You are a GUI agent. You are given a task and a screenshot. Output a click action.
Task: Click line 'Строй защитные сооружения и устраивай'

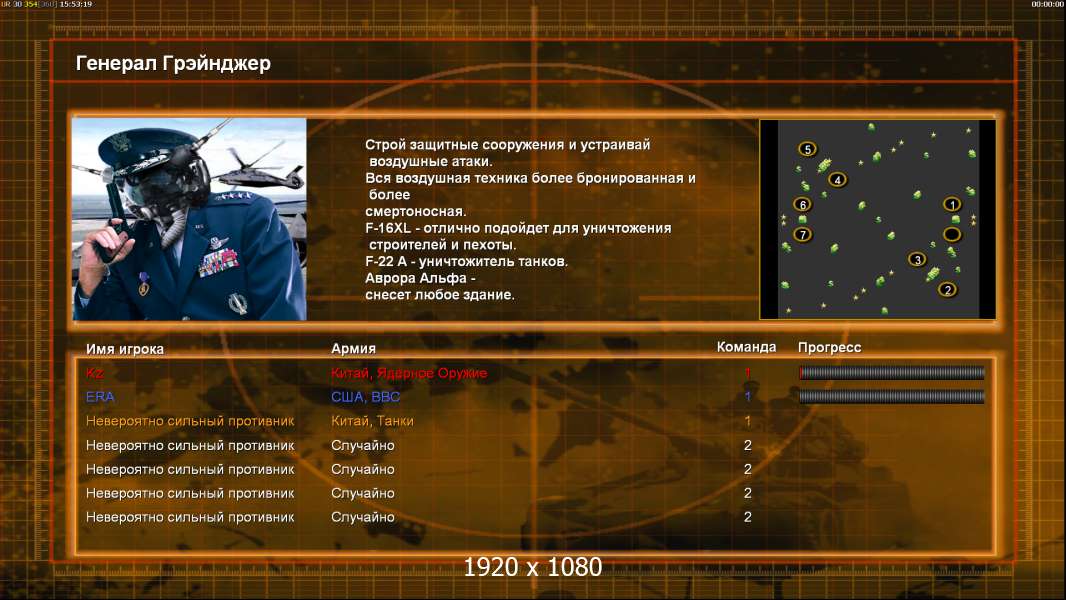pyautogui.click(x=507, y=145)
